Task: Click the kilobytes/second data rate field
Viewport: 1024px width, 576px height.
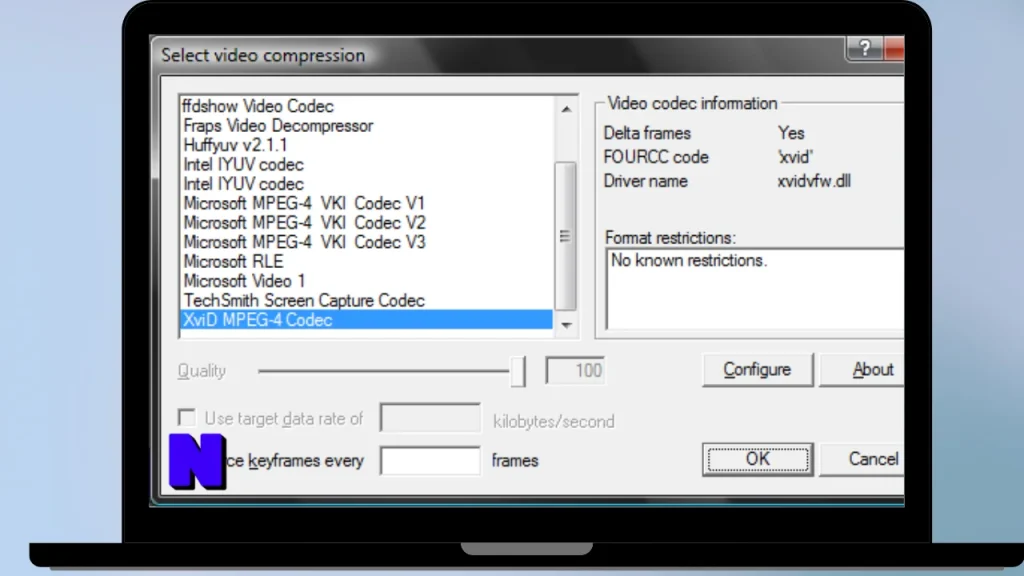Action: (430, 418)
